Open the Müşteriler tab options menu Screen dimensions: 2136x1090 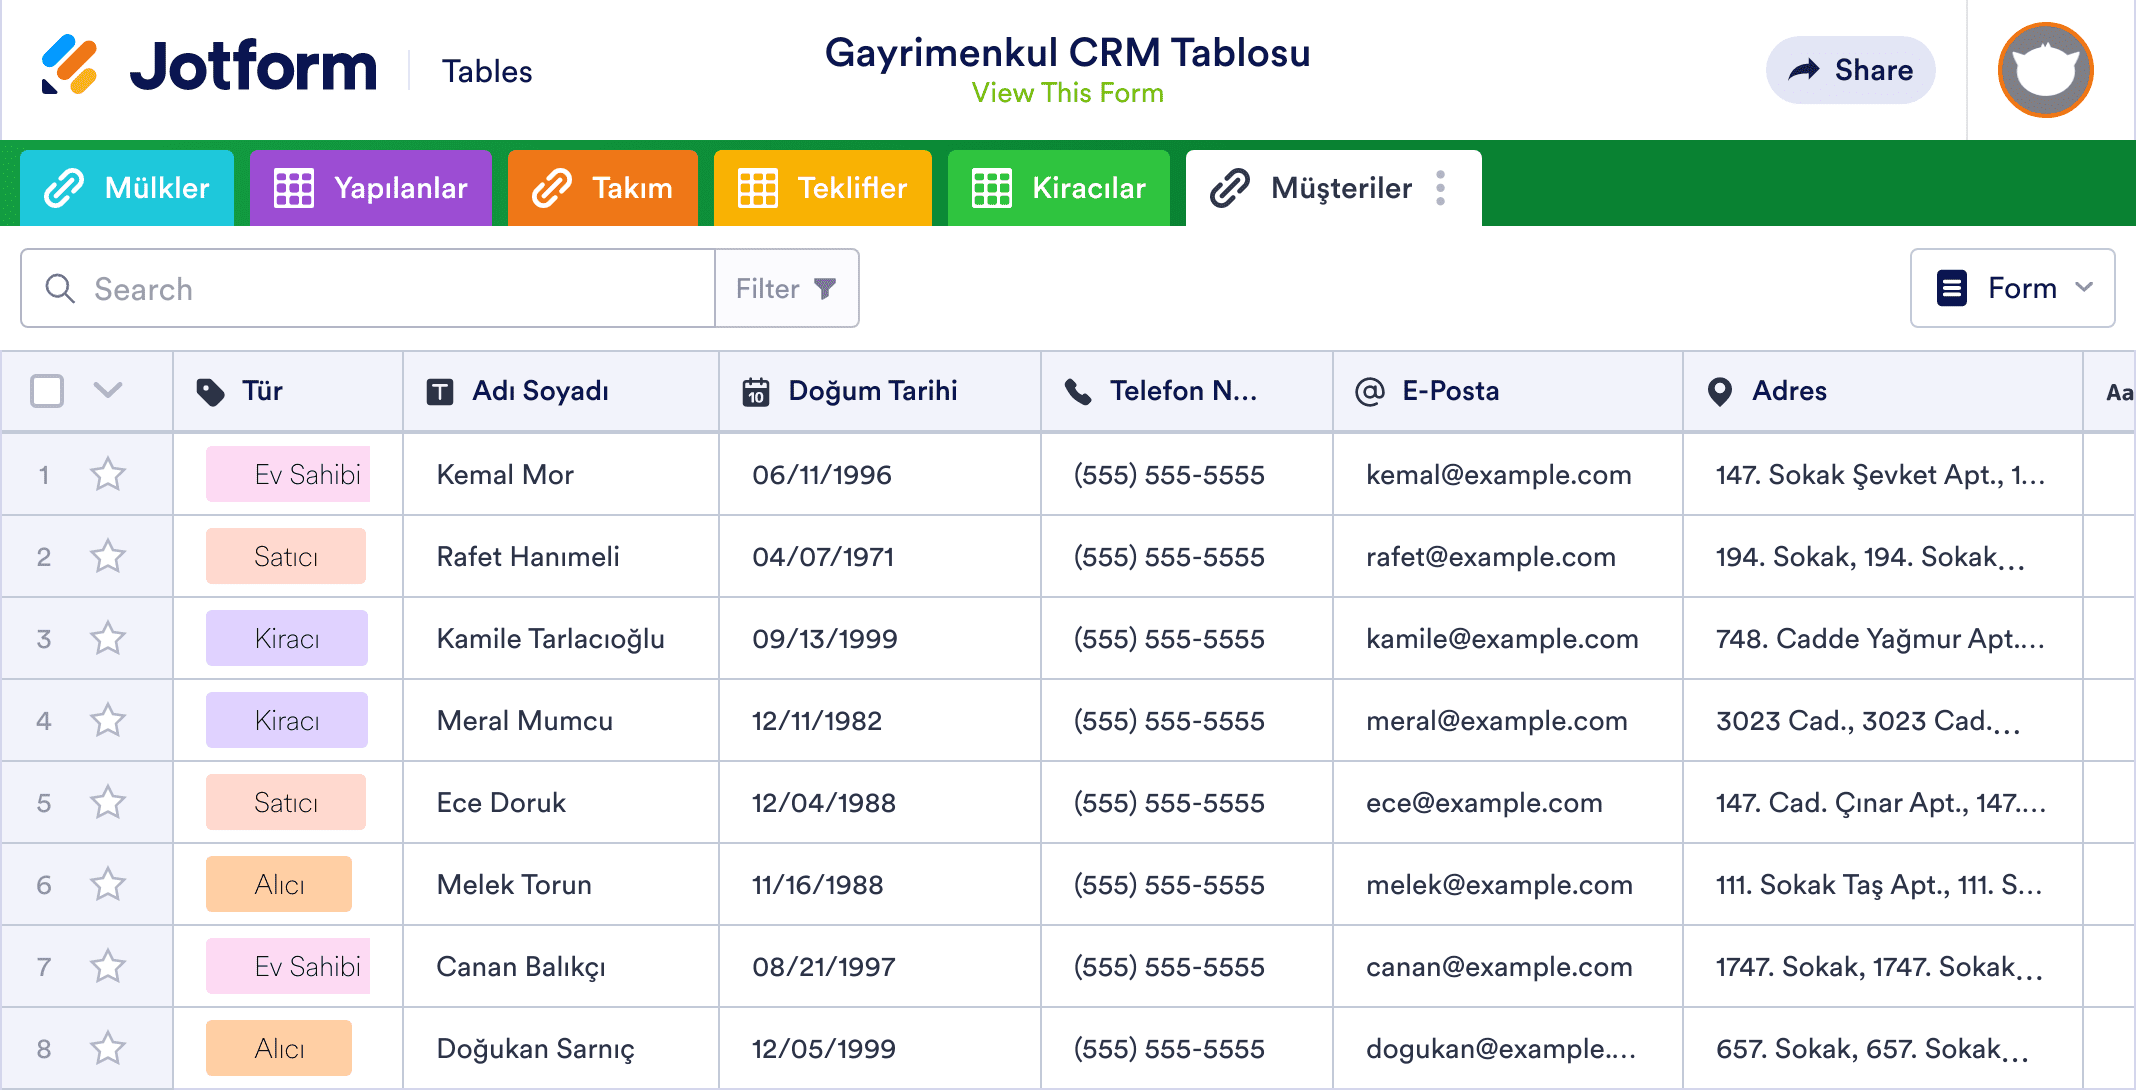point(1440,187)
